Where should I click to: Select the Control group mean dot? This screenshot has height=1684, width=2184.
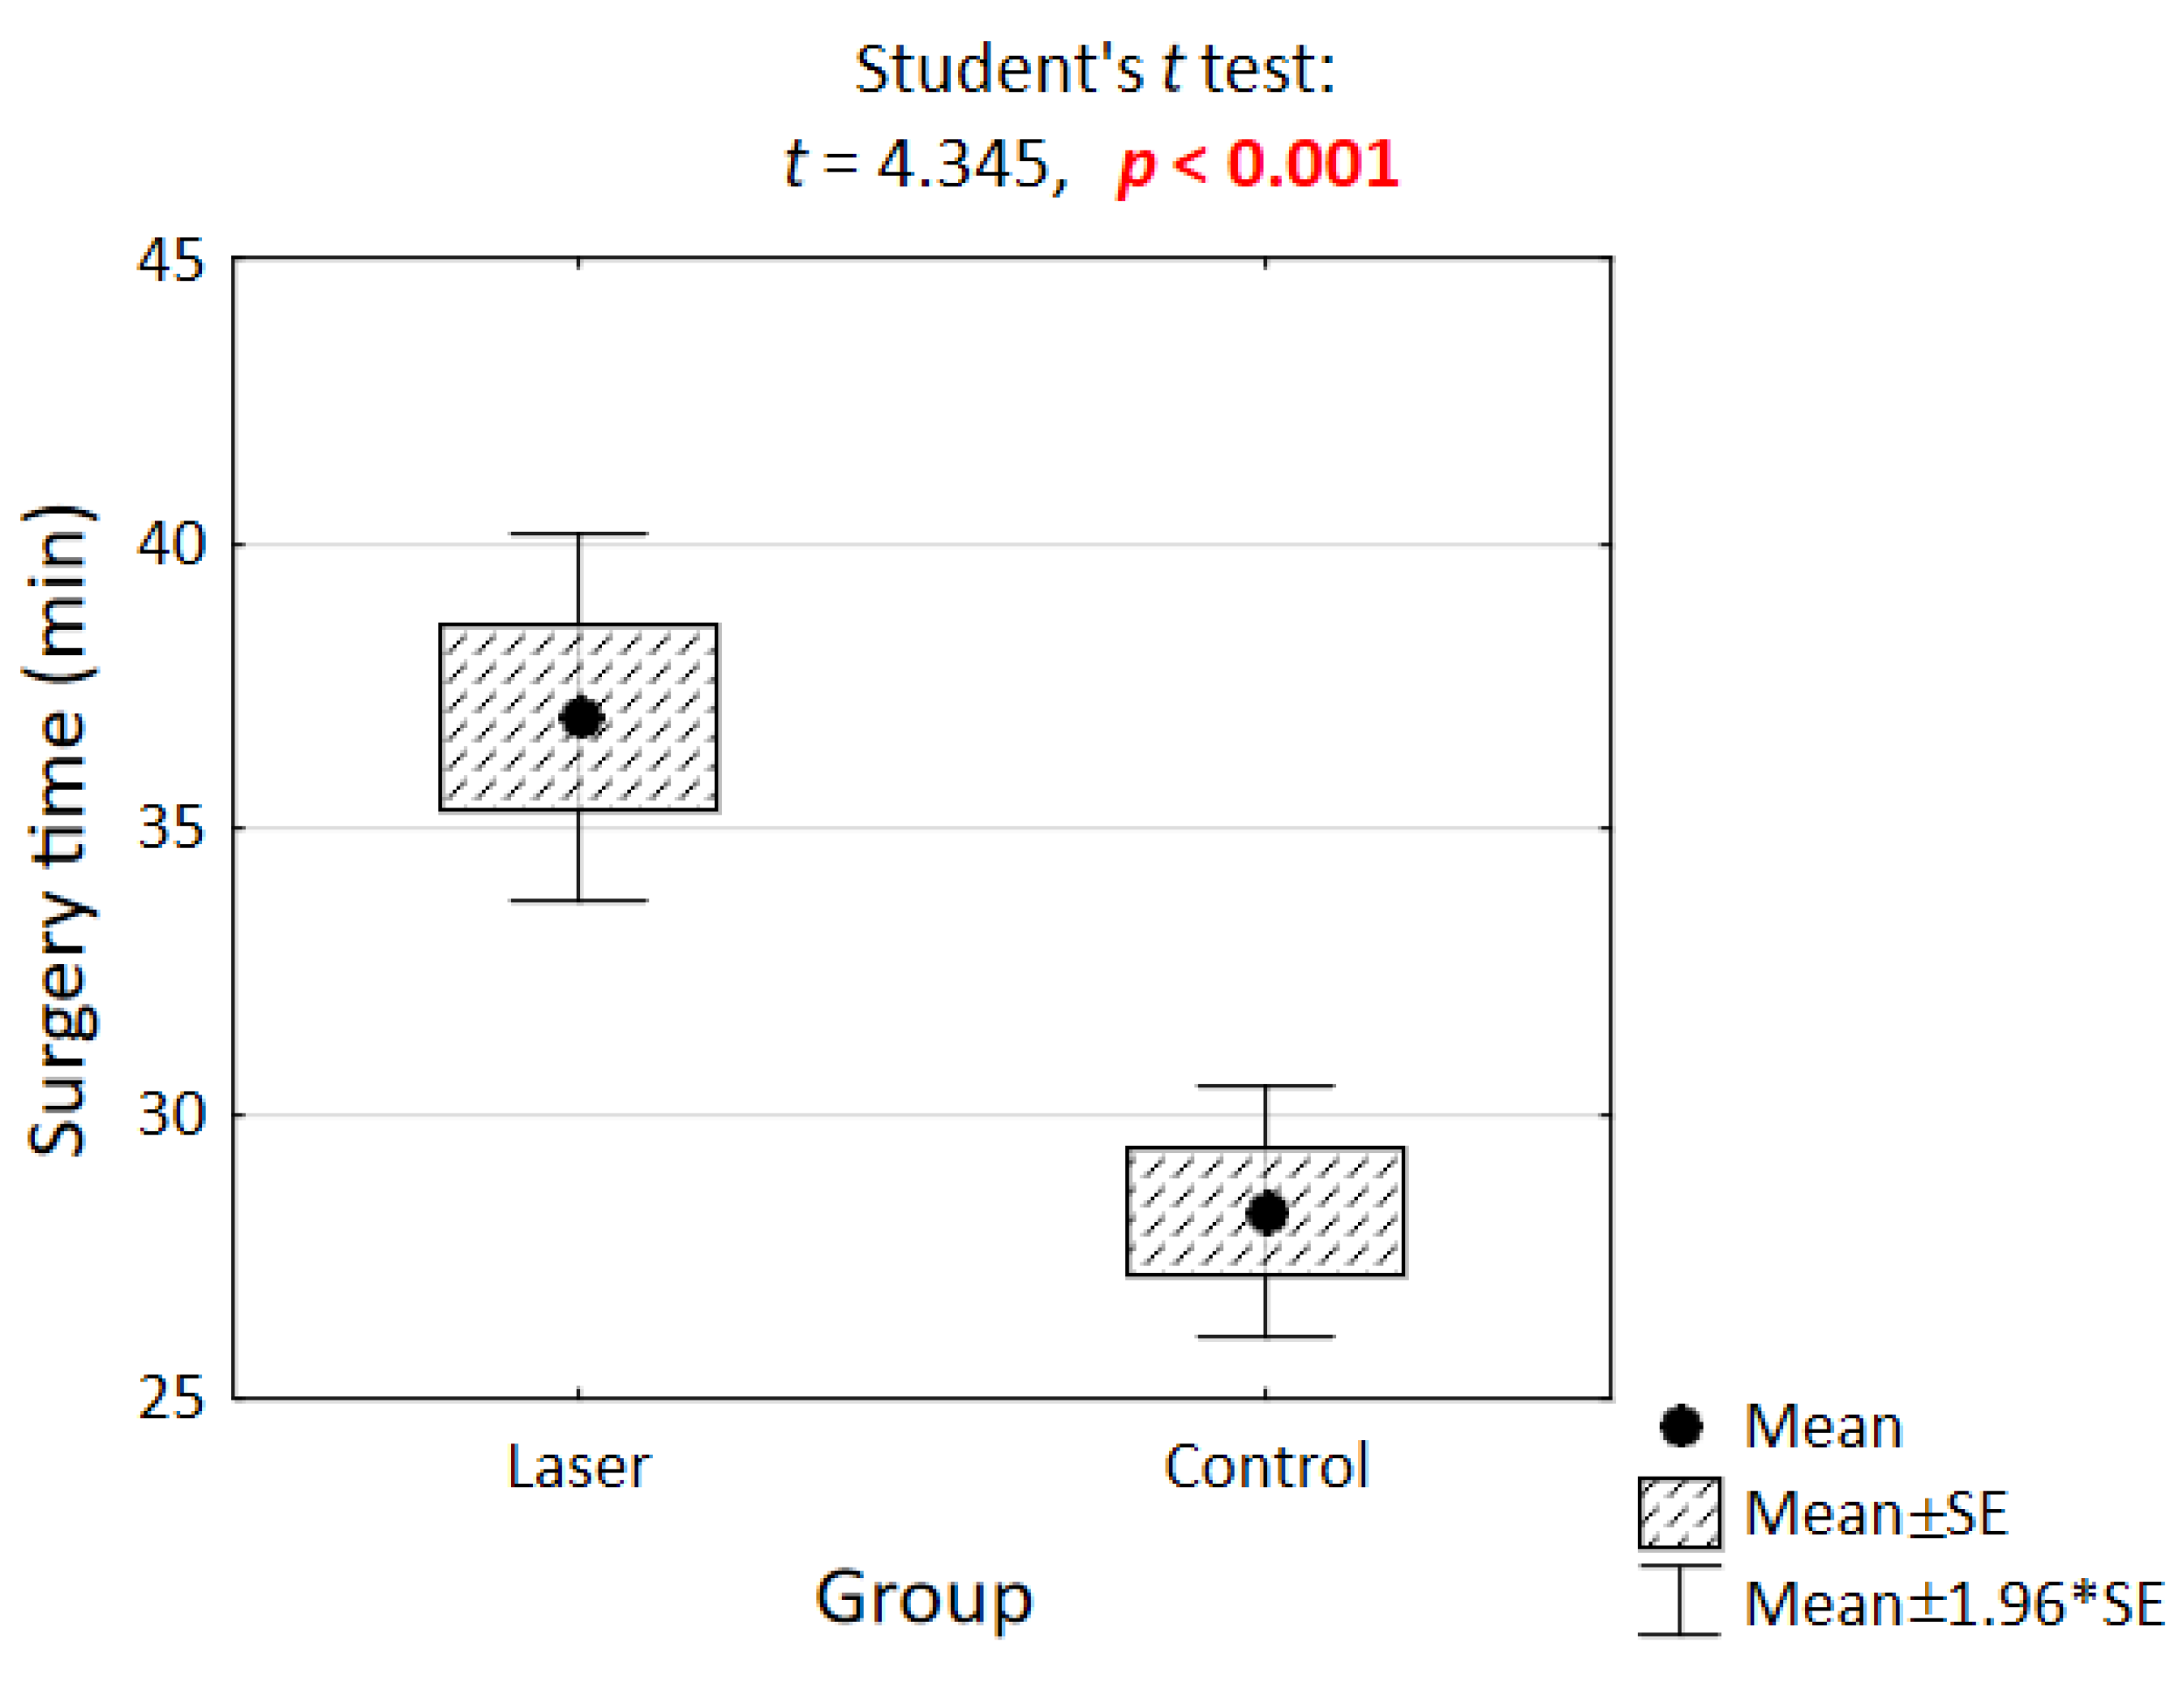(x=1267, y=1213)
